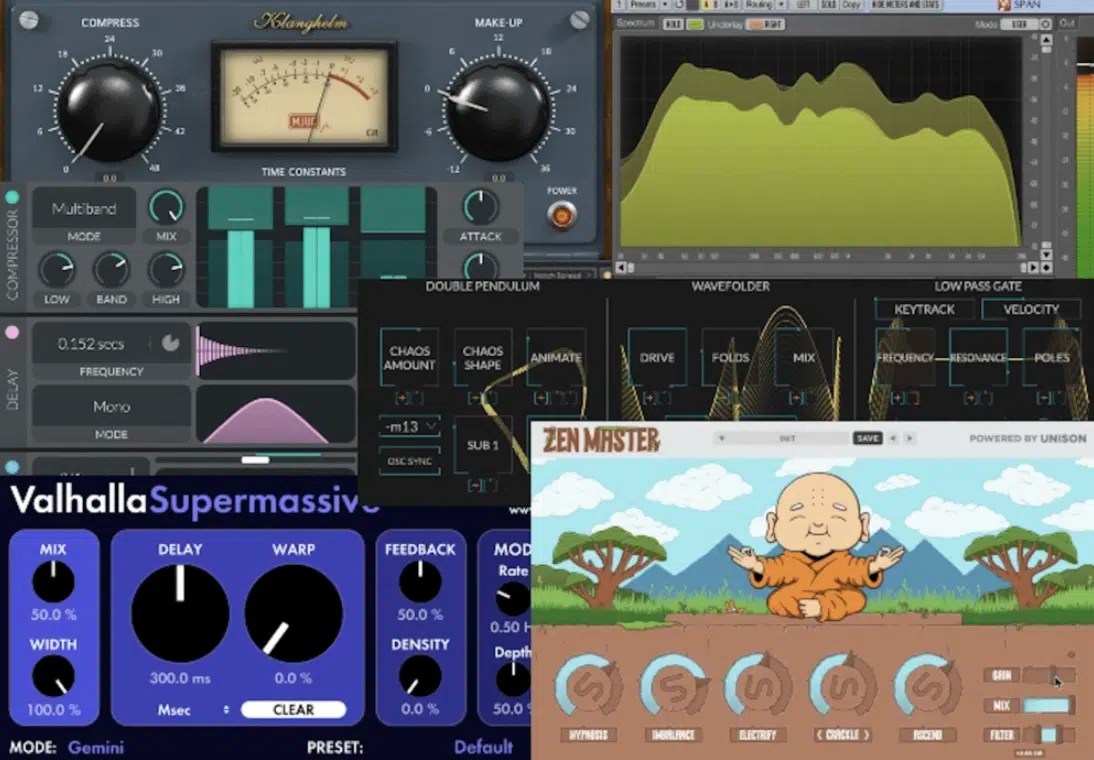Click the right chevron beside CRACKLE
The image size is (1094, 760).
[866, 735]
